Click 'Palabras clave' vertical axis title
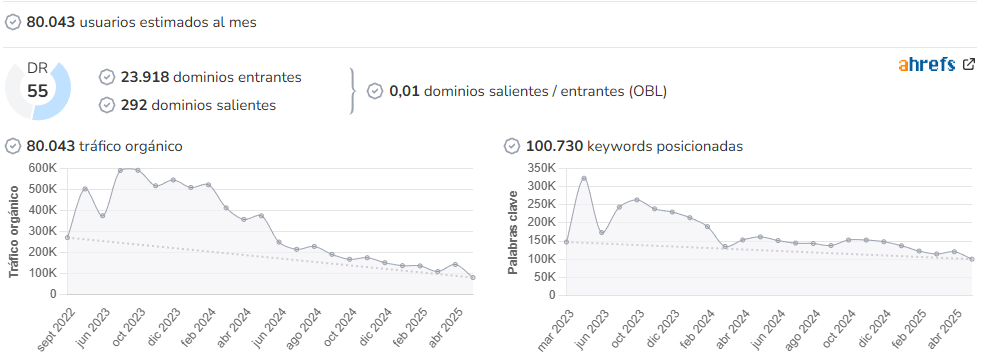984x363 pixels. [x=513, y=232]
